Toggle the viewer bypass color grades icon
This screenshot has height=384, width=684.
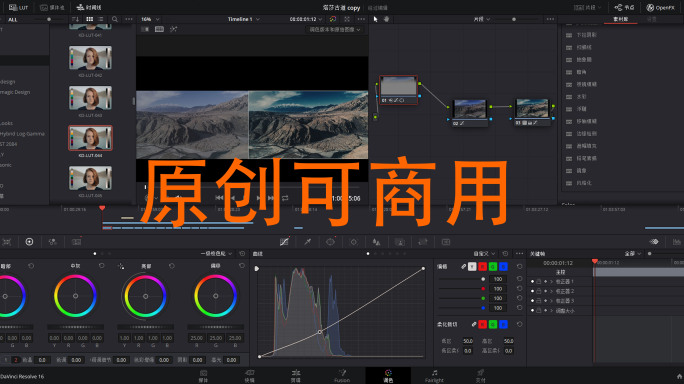(x=333, y=19)
